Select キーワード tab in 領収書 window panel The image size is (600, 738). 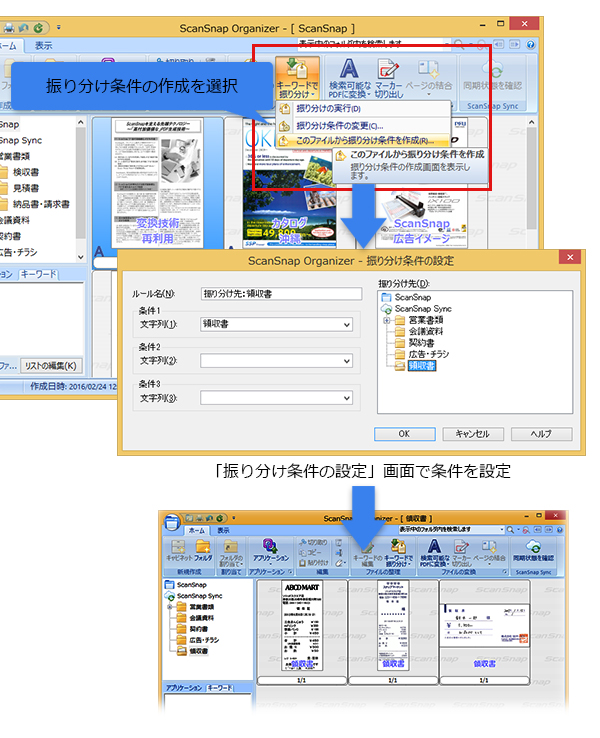click(x=220, y=688)
